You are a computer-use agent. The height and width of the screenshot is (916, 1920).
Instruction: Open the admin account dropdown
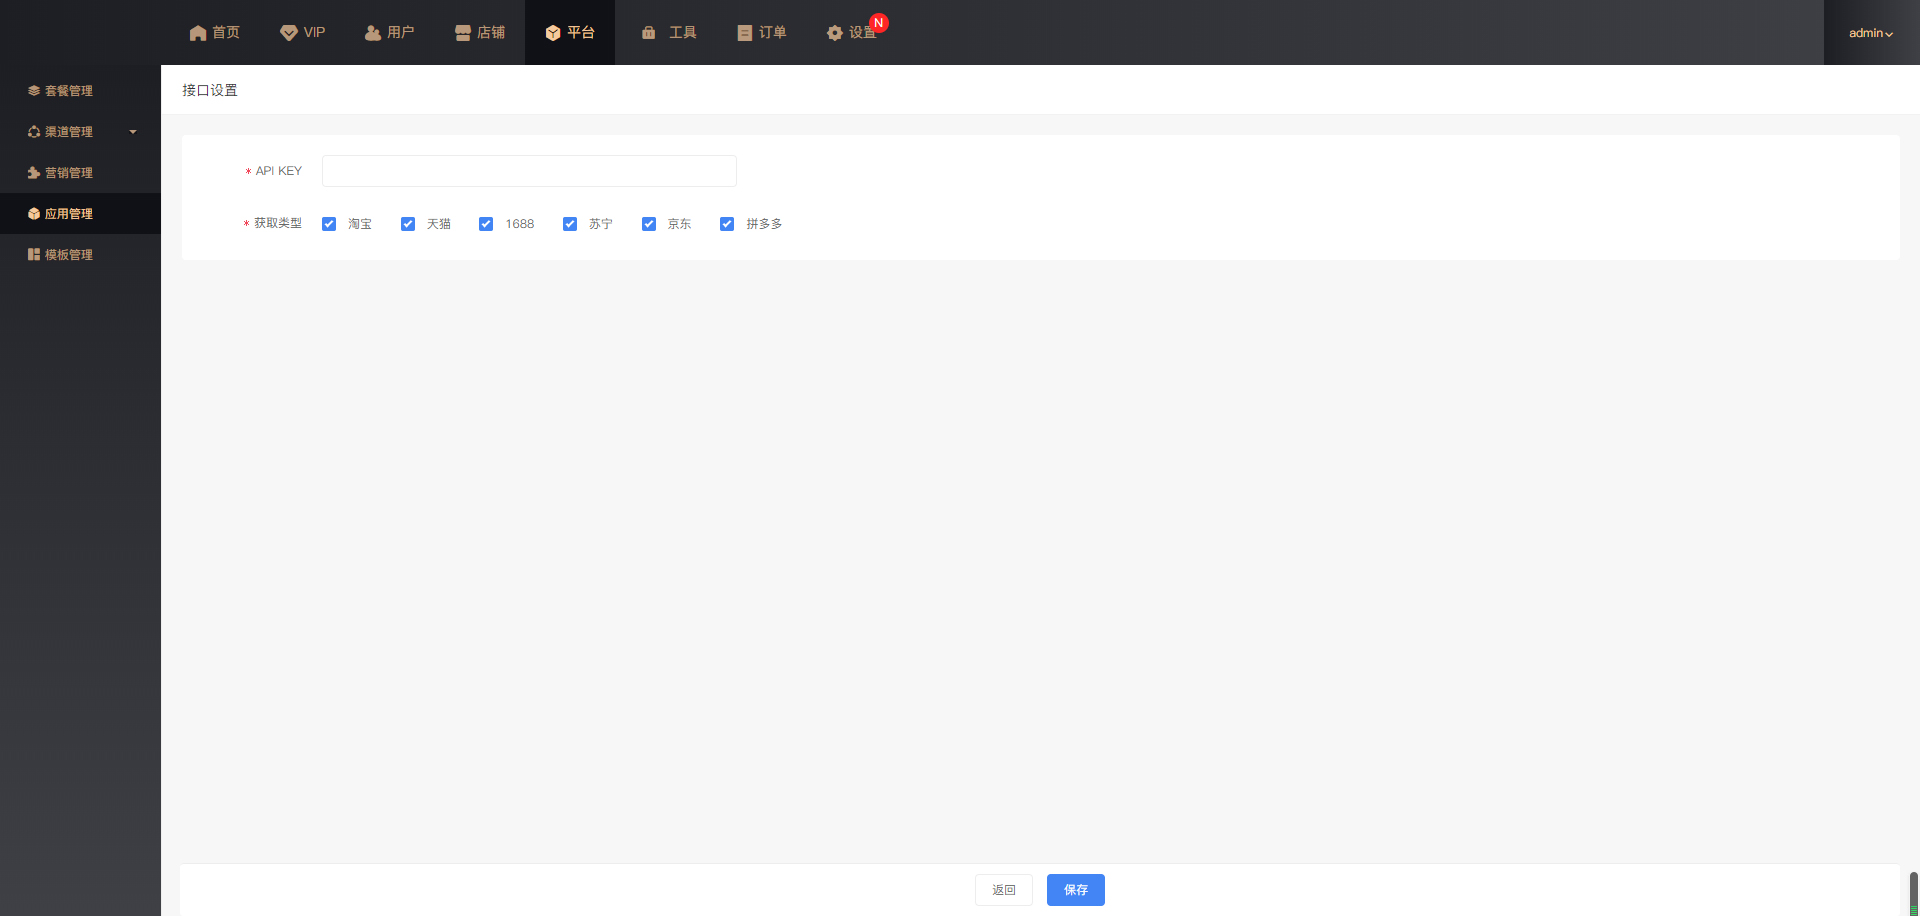pos(1870,33)
